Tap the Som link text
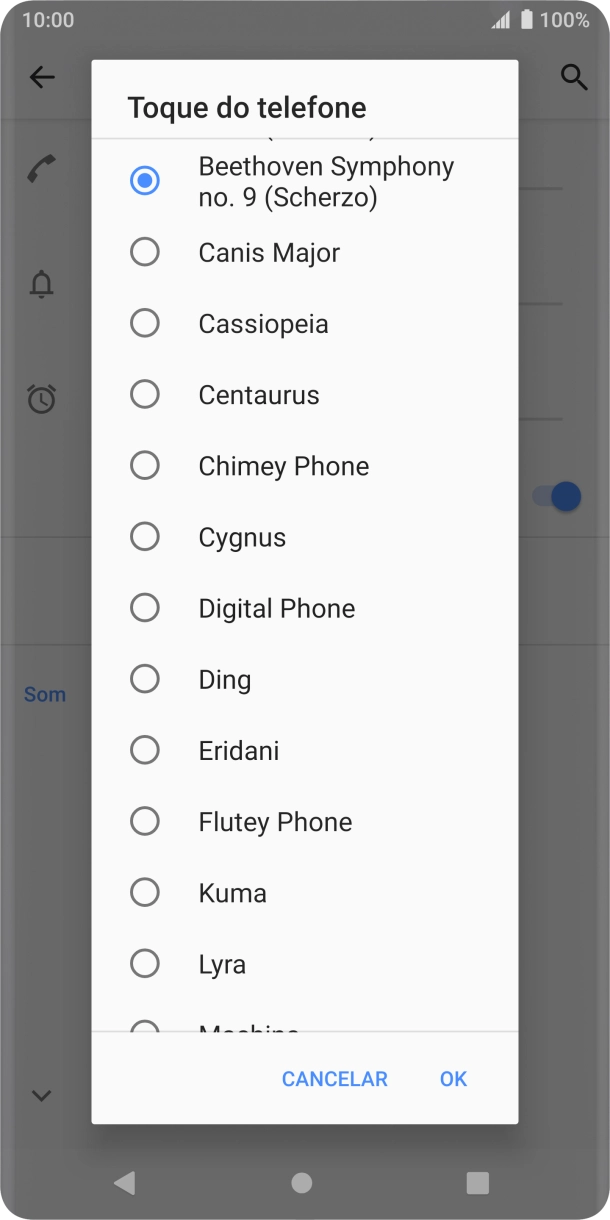Image resolution: width=610 pixels, height=1220 pixels. 45,694
